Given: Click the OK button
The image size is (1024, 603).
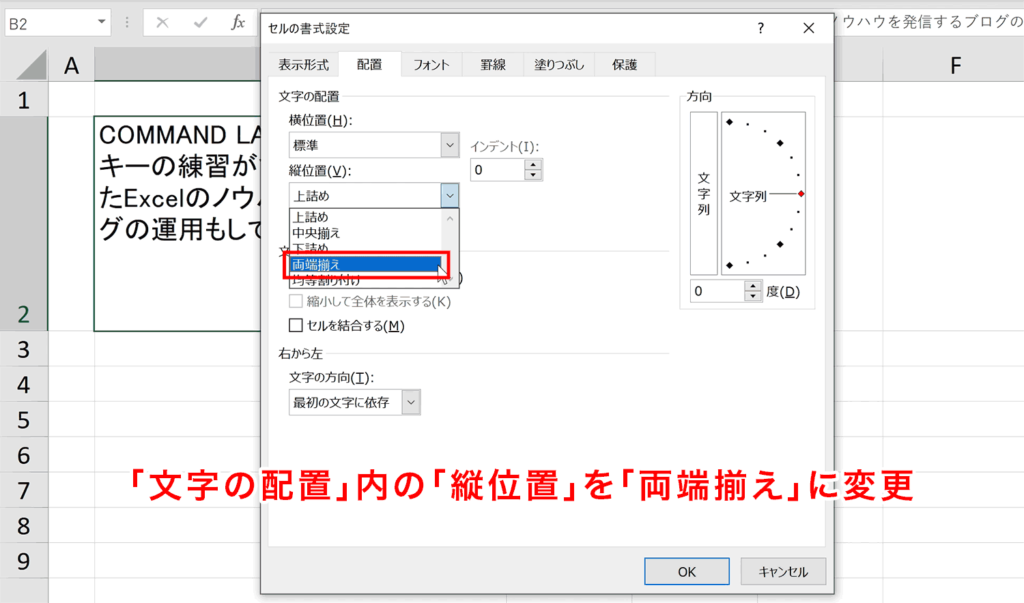Looking at the screenshot, I should tap(686, 571).
